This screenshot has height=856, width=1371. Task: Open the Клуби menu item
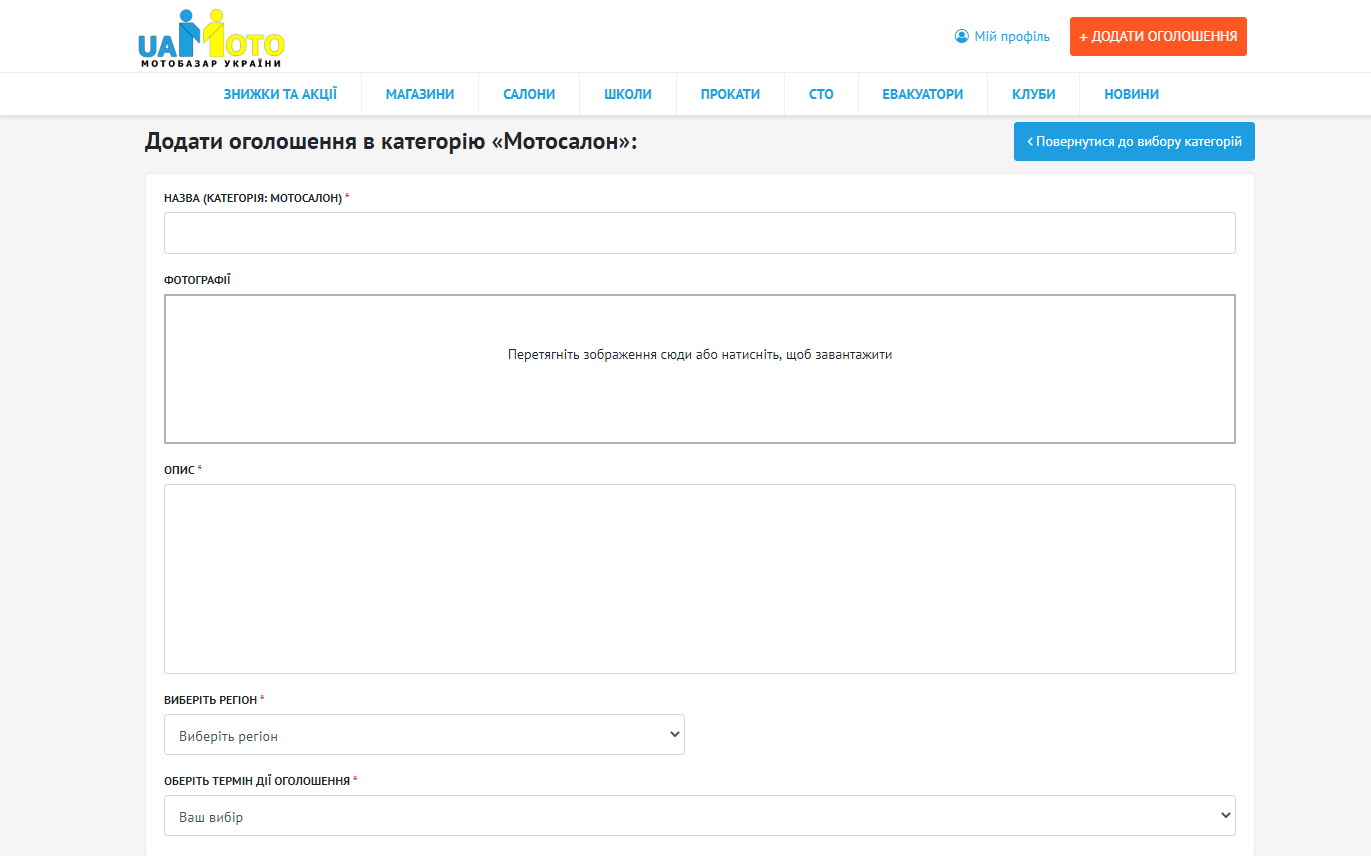(x=1033, y=94)
